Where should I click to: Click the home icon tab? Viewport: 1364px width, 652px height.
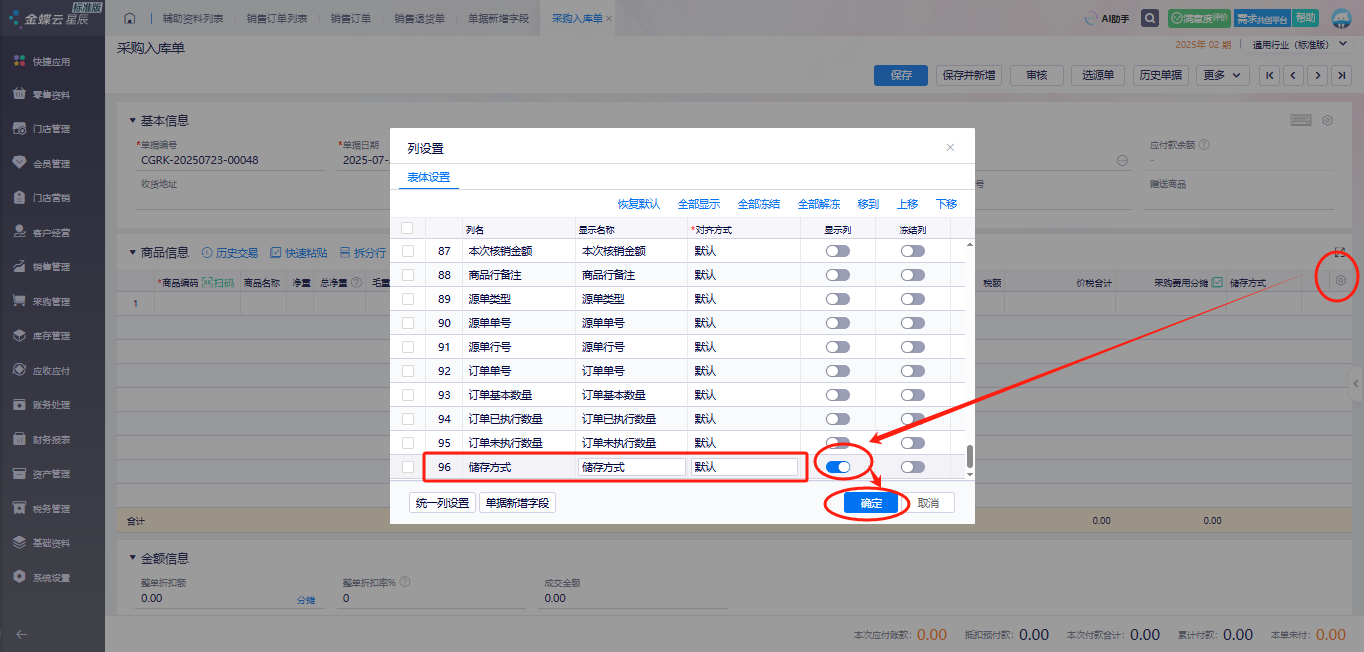129,18
